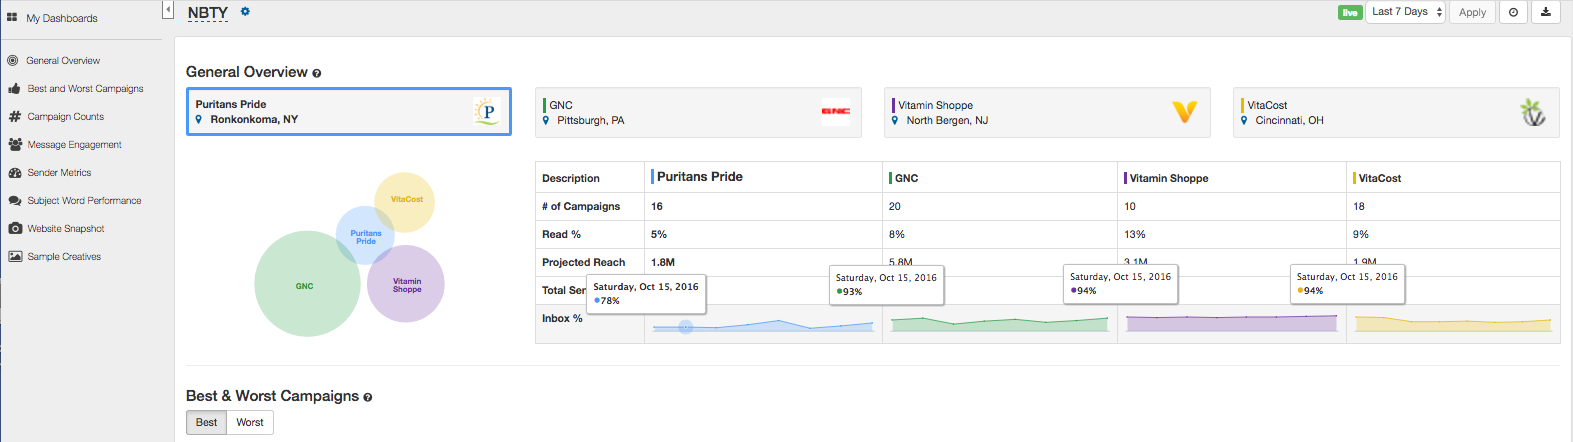
Task: Open Message Engagement sidebar item
Action: 74,145
